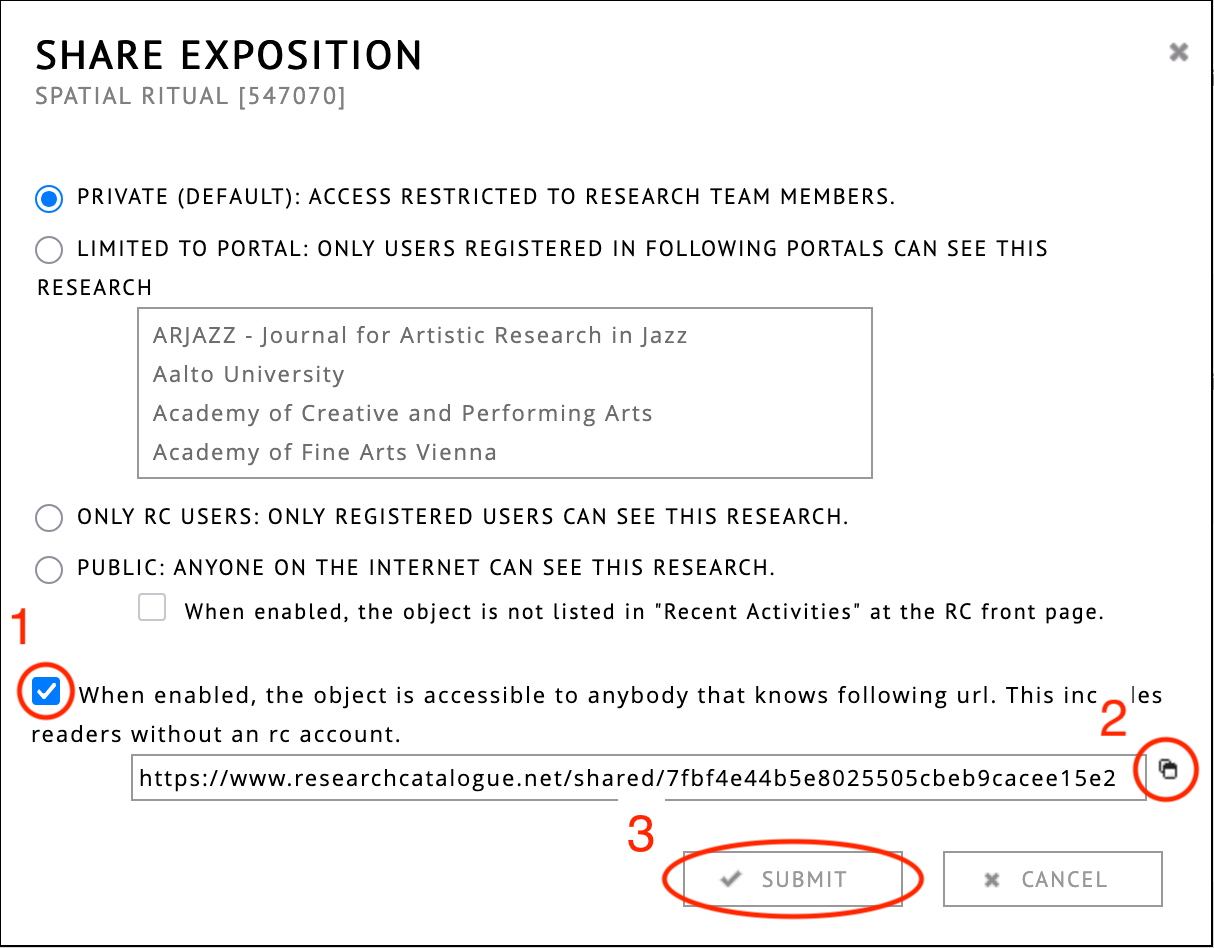1214x948 pixels.
Task: Select the Private (default) access option
Action: [x=48, y=198]
